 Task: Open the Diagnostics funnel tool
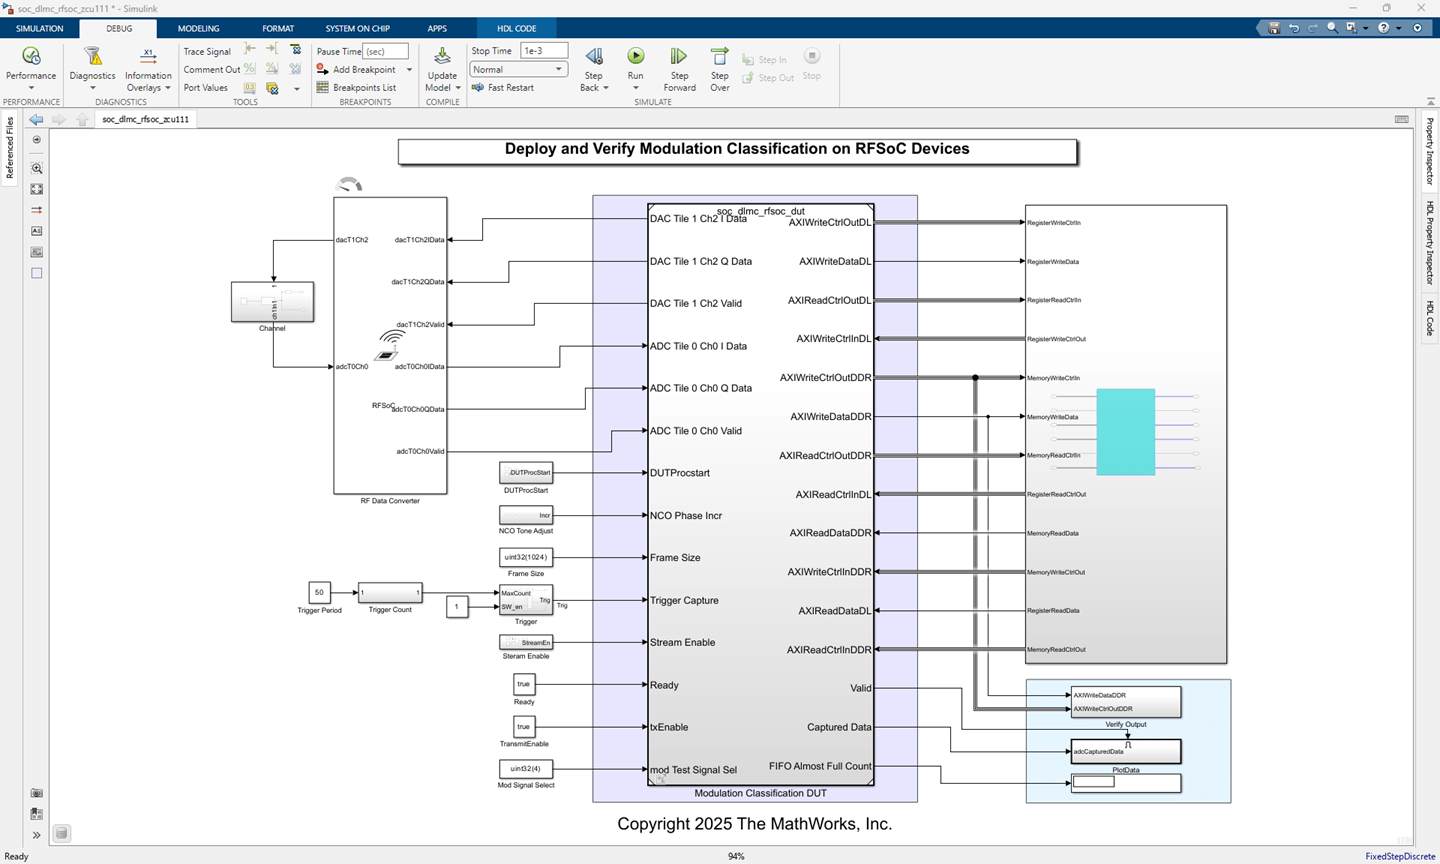click(92, 57)
